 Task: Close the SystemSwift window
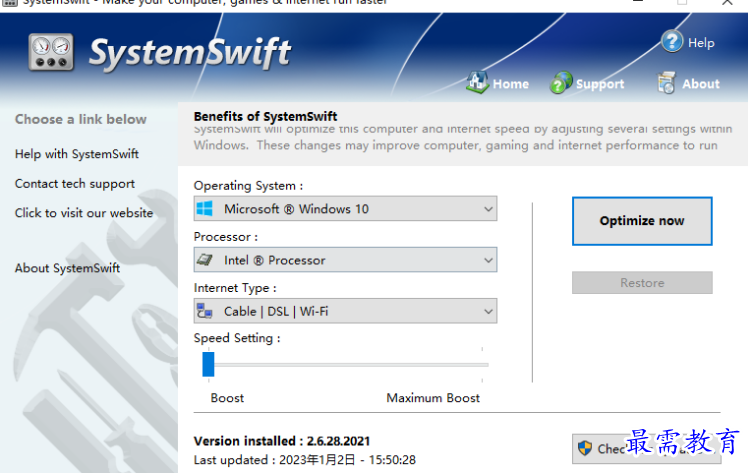(727, 2)
